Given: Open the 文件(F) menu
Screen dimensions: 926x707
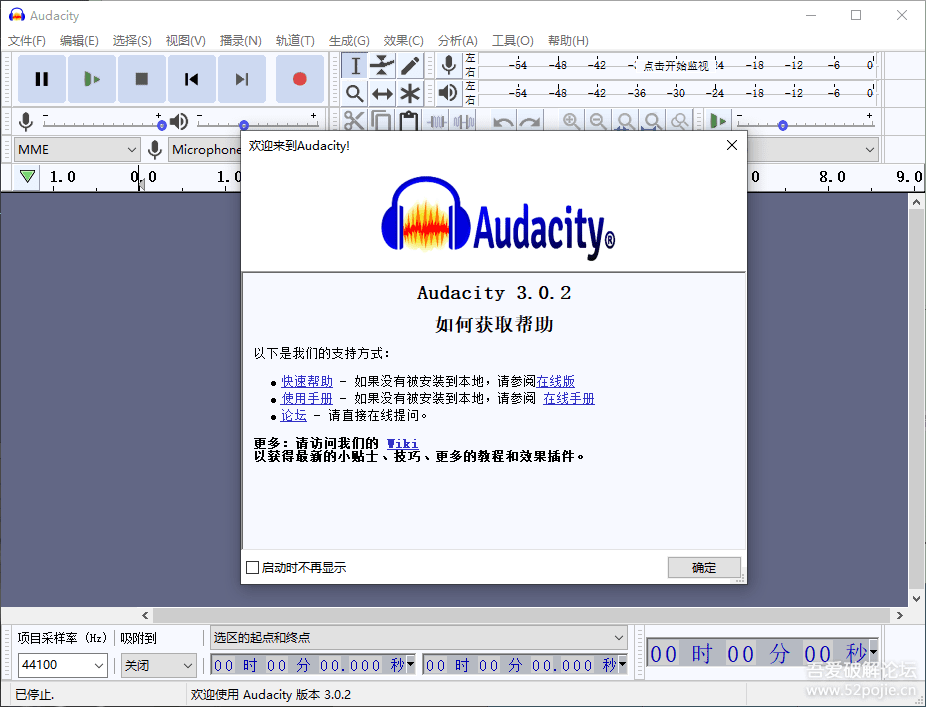Looking at the screenshot, I should (x=27, y=41).
